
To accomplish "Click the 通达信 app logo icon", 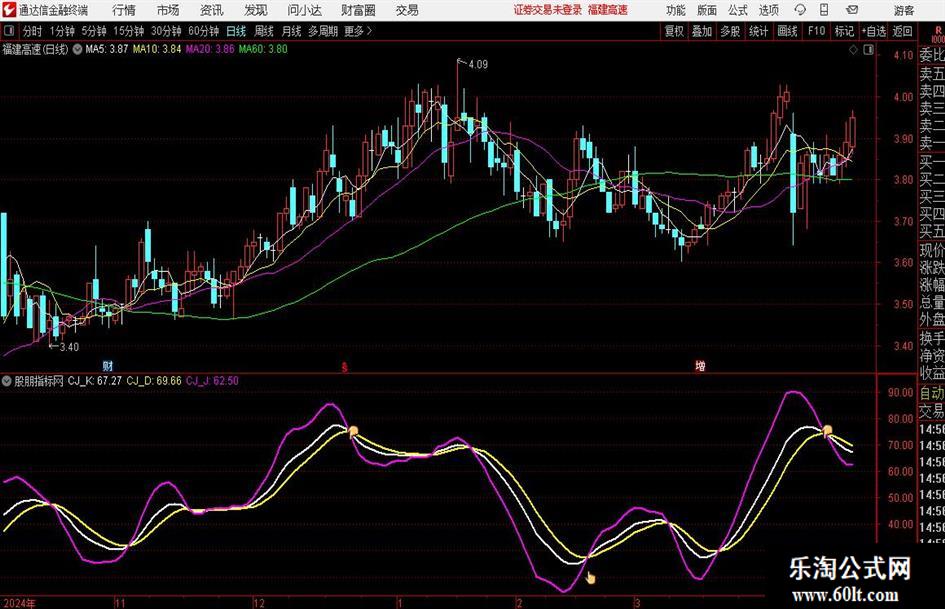I will [9, 10].
